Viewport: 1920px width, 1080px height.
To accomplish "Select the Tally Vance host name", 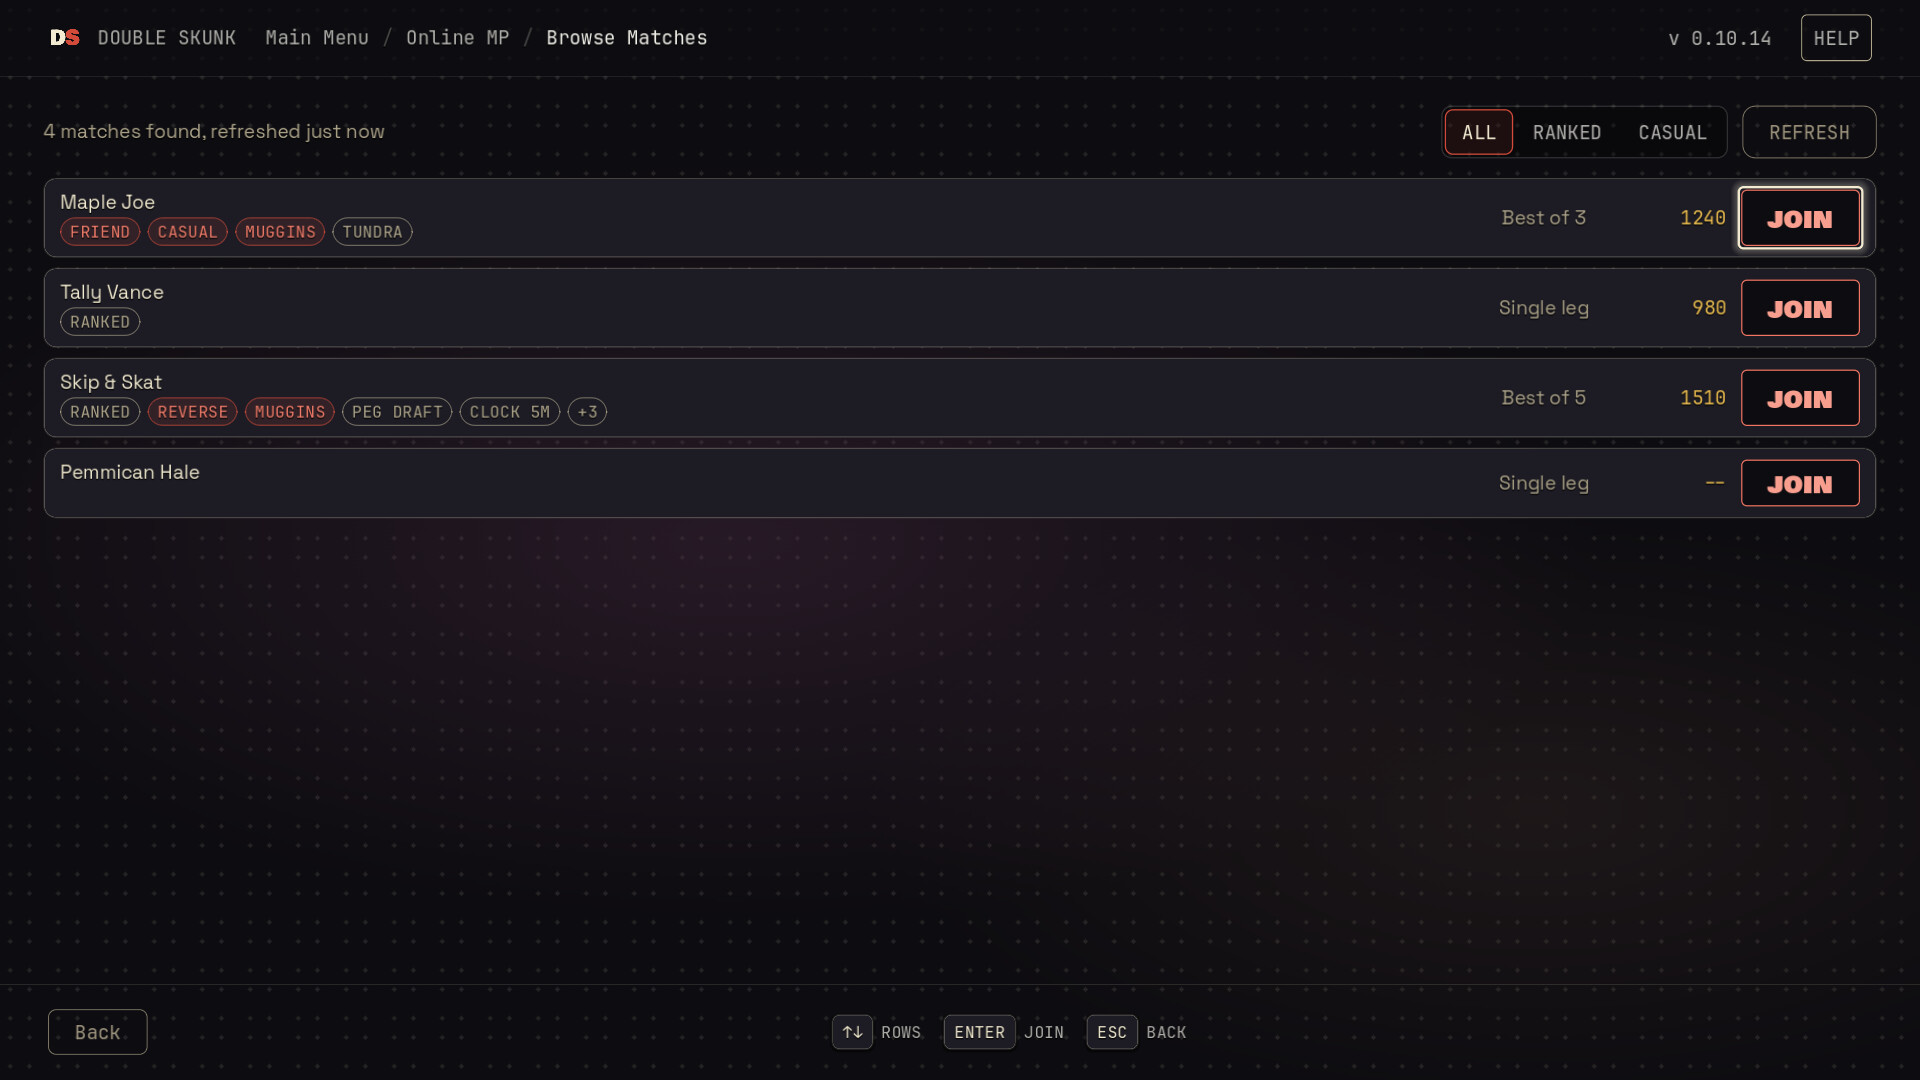I will pos(112,292).
